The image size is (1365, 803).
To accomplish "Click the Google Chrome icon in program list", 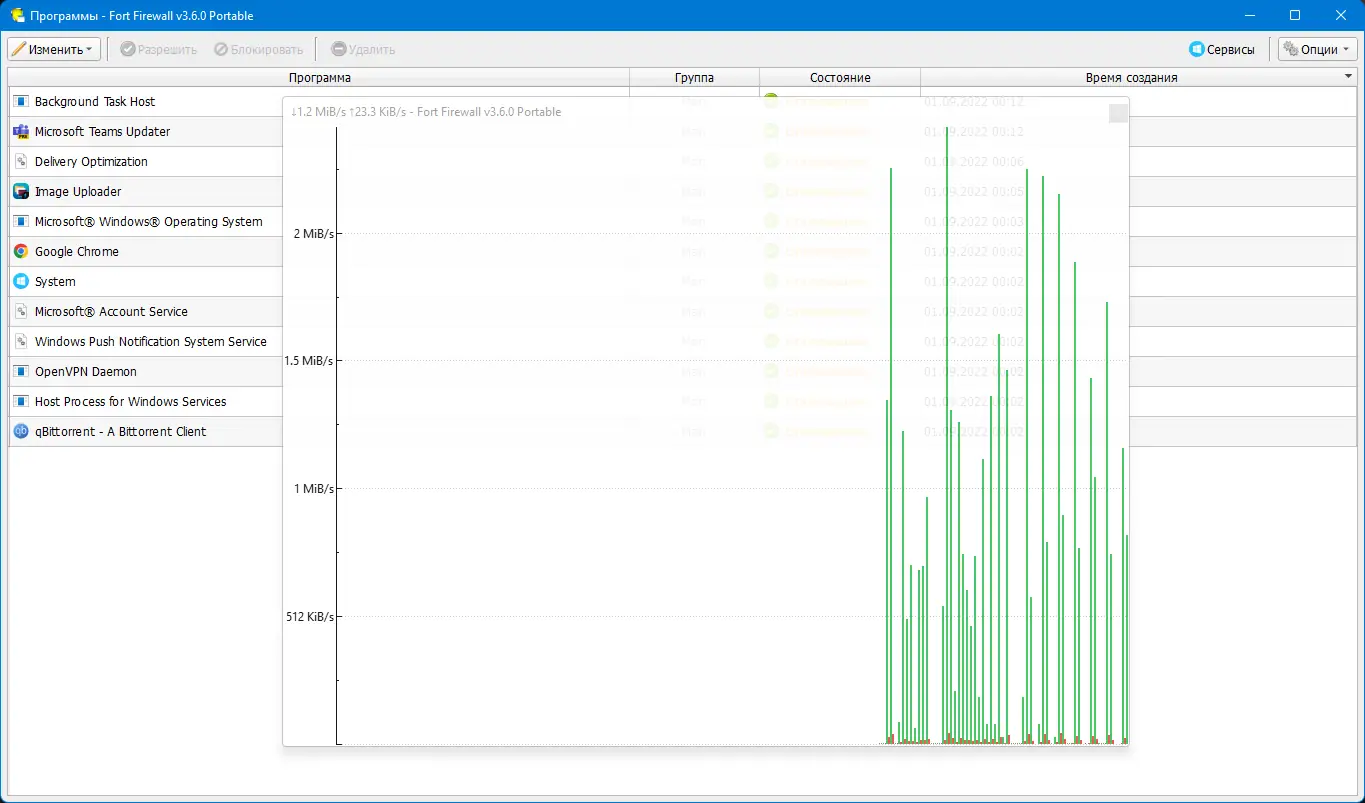I will 20,251.
